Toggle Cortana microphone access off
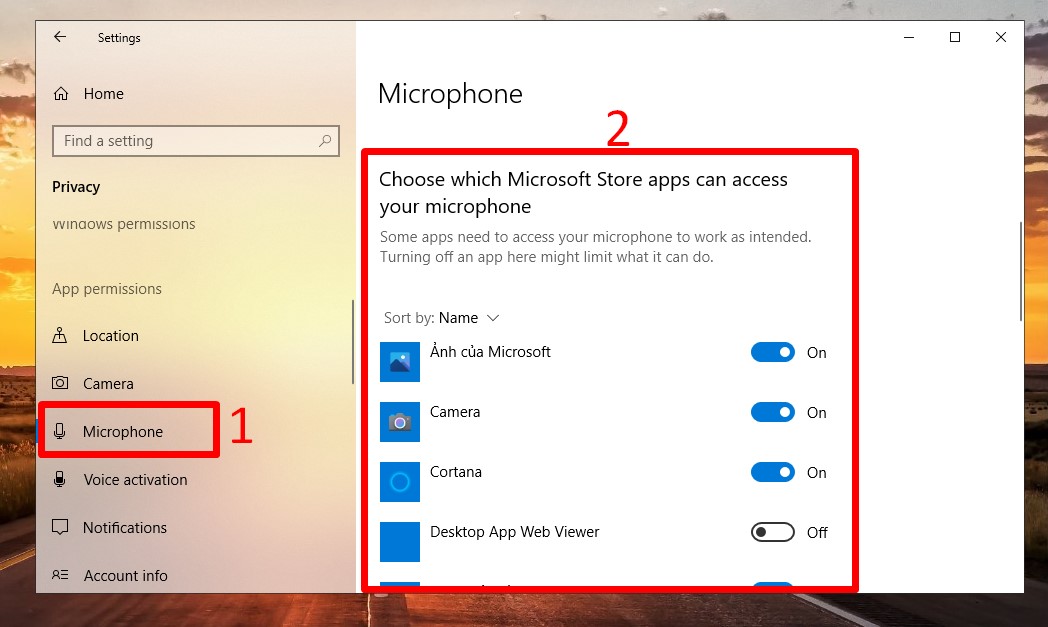The width and height of the screenshot is (1048, 627). click(x=773, y=472)
